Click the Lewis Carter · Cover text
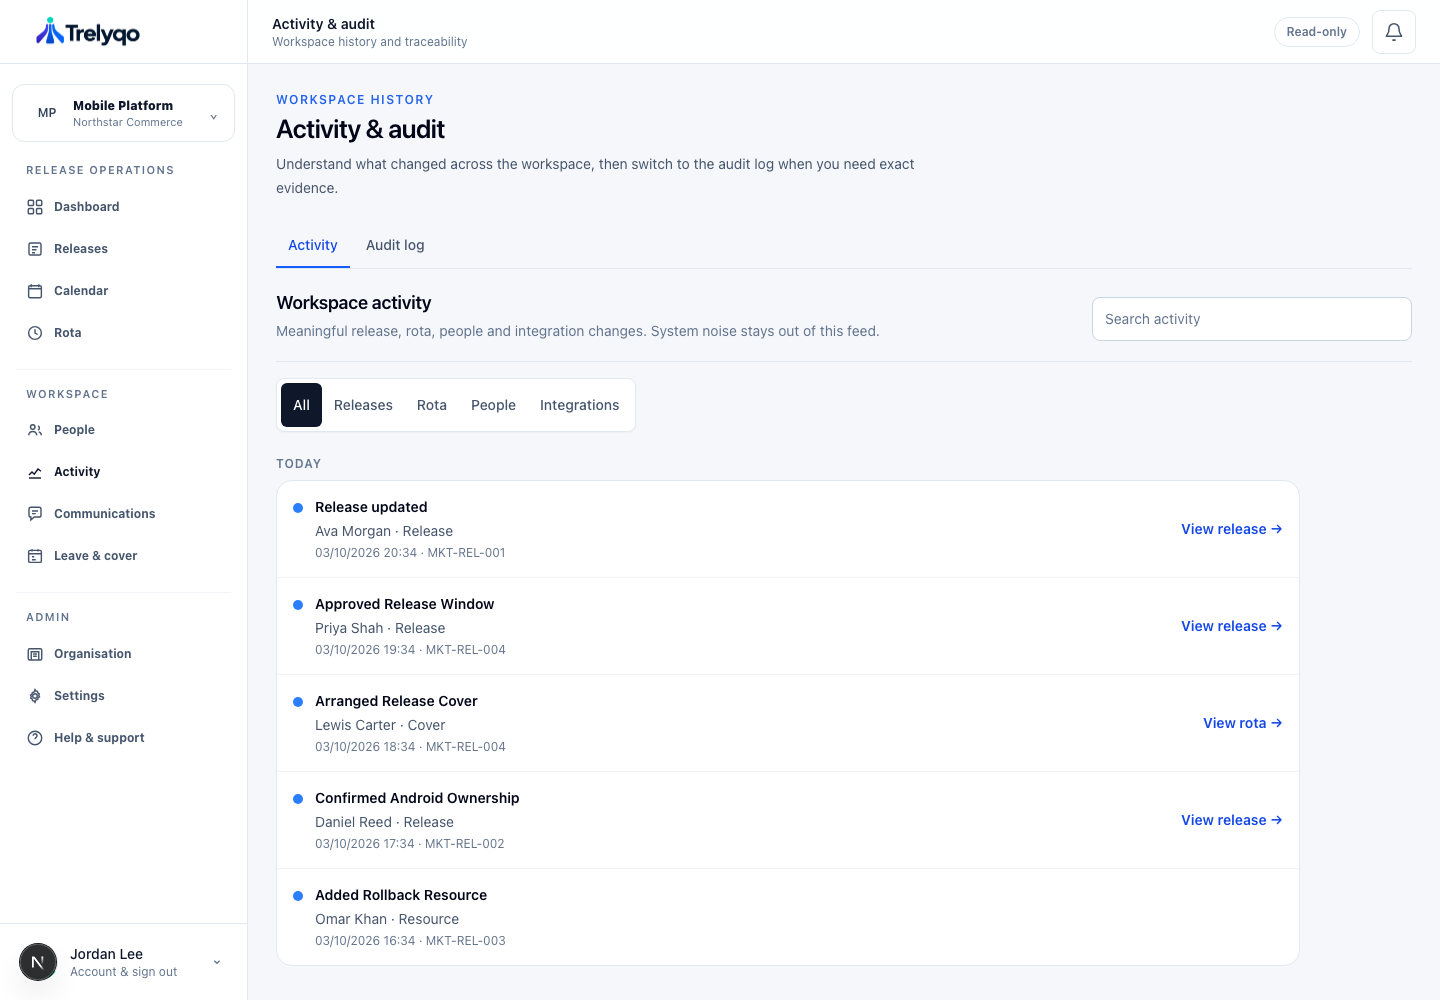This screenshot has height=1000, width=1440. coord(380,725)
